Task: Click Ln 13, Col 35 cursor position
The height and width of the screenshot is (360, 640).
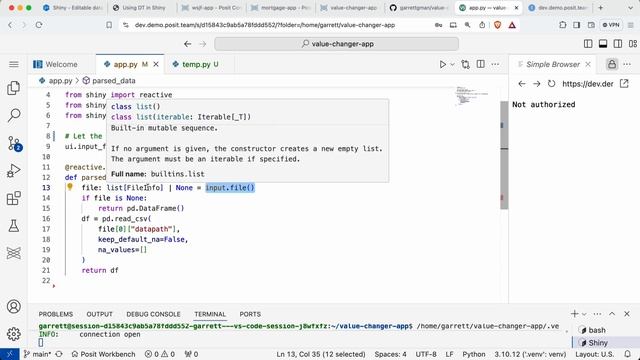Action: (321, 354)
